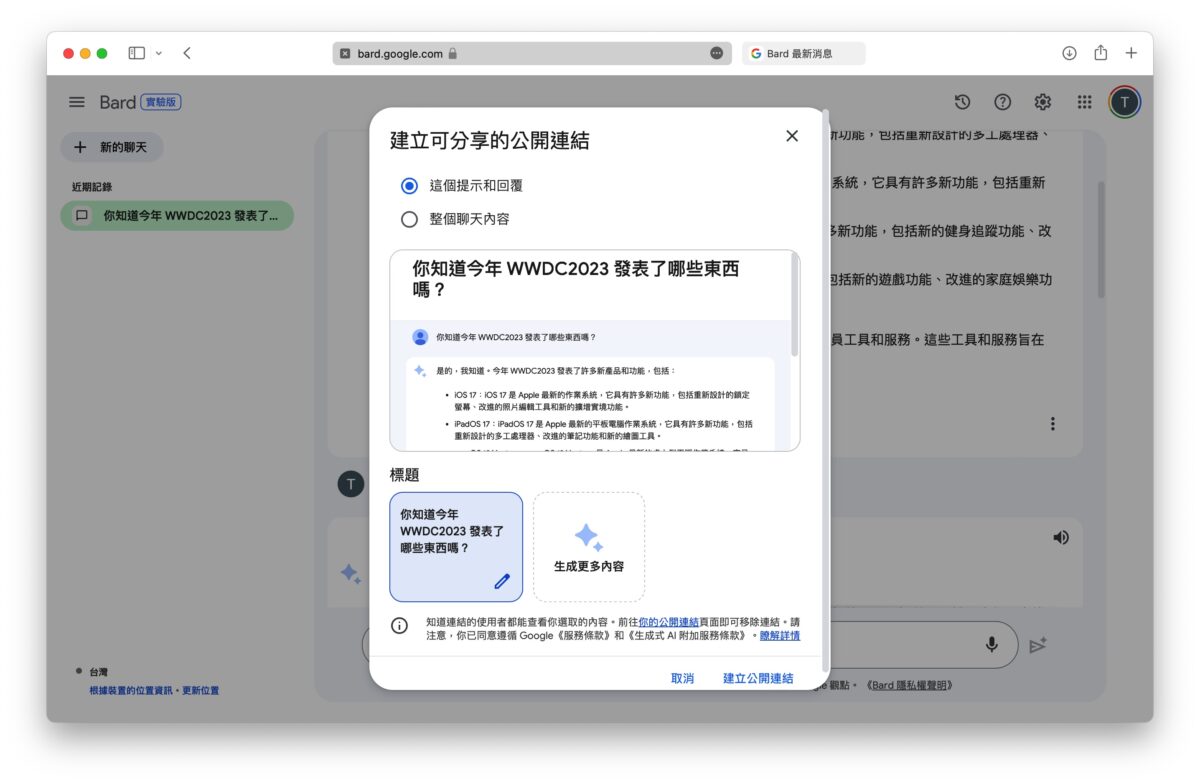
Task: Click the Bard logo text
Action: (117, 102)
